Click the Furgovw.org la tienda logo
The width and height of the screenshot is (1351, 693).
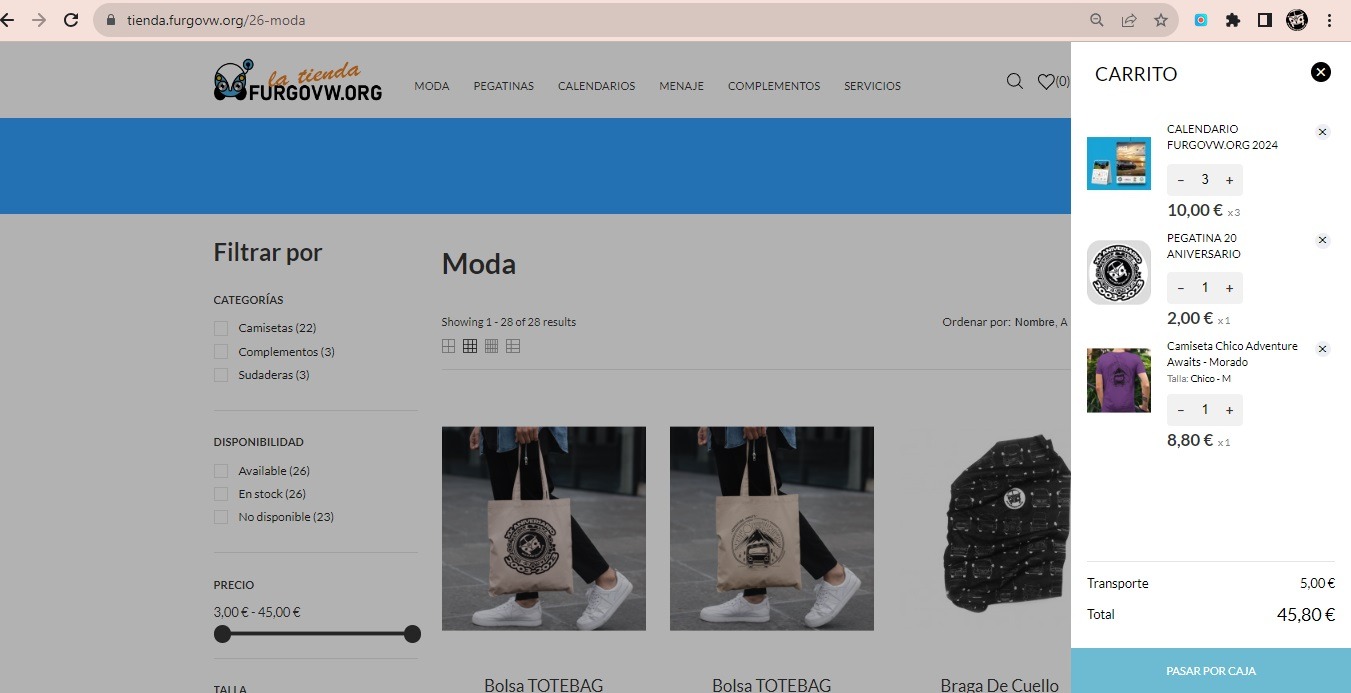298,81
